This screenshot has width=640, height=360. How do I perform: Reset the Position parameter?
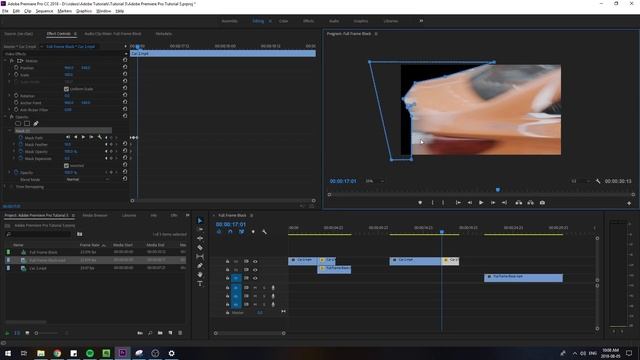point(125,67)
